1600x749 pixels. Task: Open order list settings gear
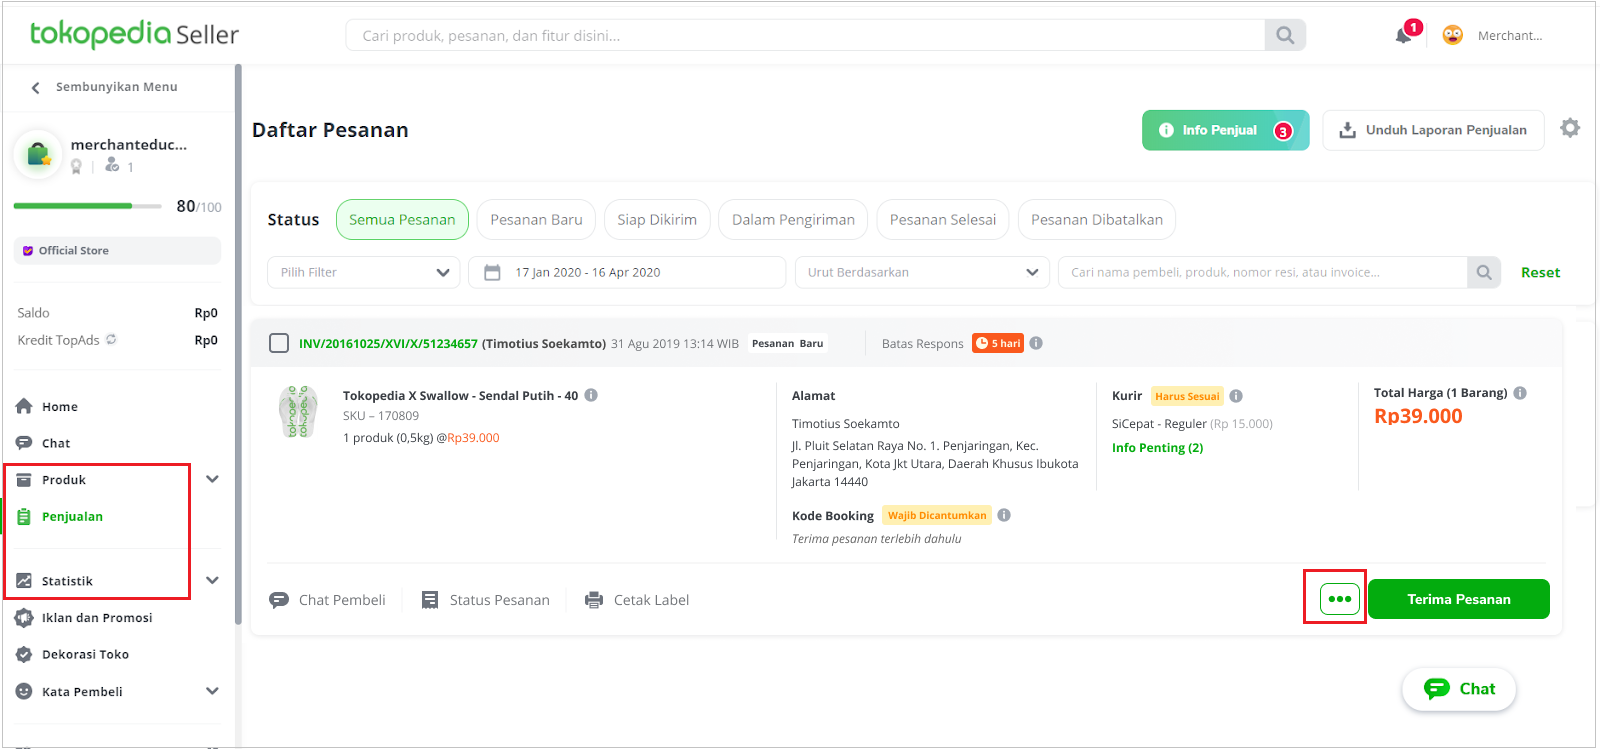click(x=1570, y=128)
